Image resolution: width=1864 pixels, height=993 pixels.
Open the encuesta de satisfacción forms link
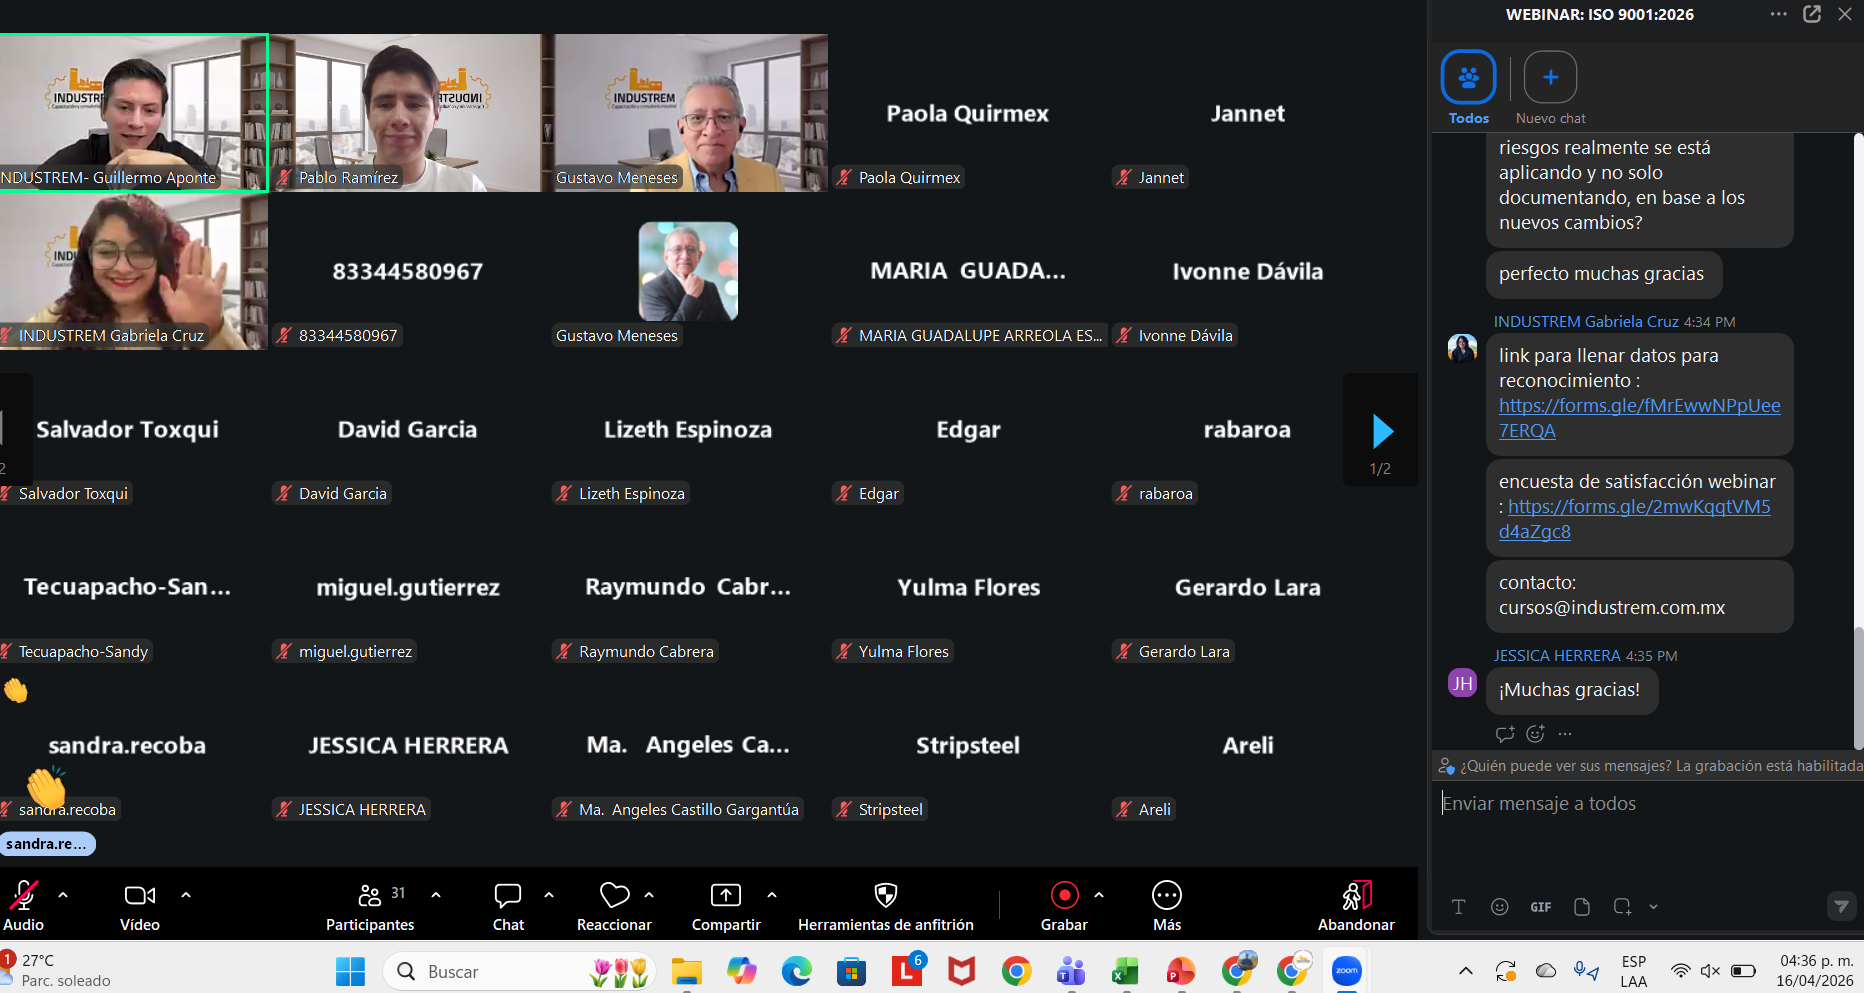click(x=1635, y=519)
